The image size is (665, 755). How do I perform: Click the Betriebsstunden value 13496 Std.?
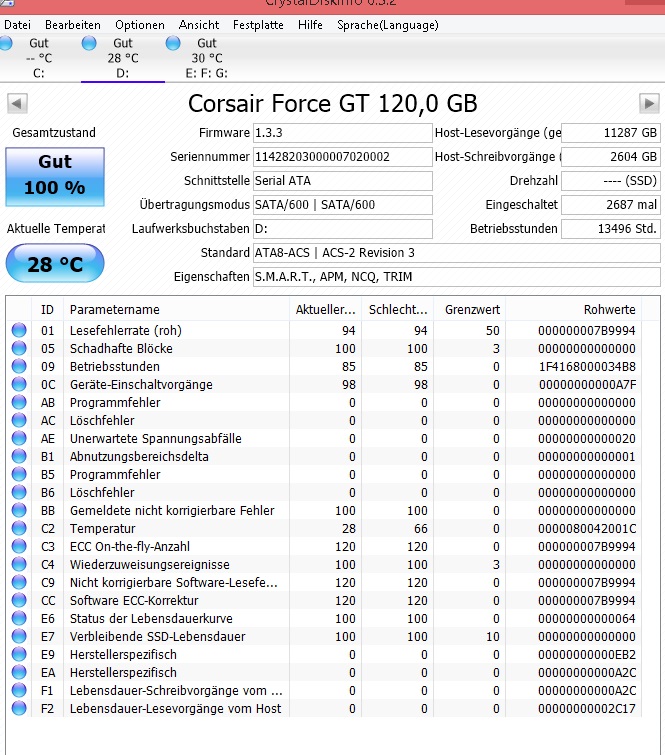pyautogui.click(x=611, y=229)
